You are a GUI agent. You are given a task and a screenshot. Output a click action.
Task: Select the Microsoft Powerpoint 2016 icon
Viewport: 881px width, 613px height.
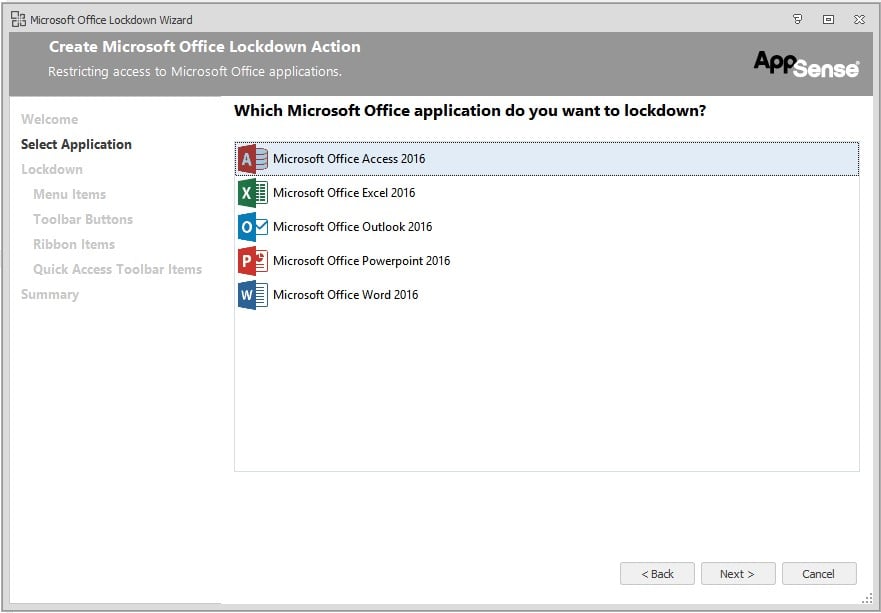253,261
